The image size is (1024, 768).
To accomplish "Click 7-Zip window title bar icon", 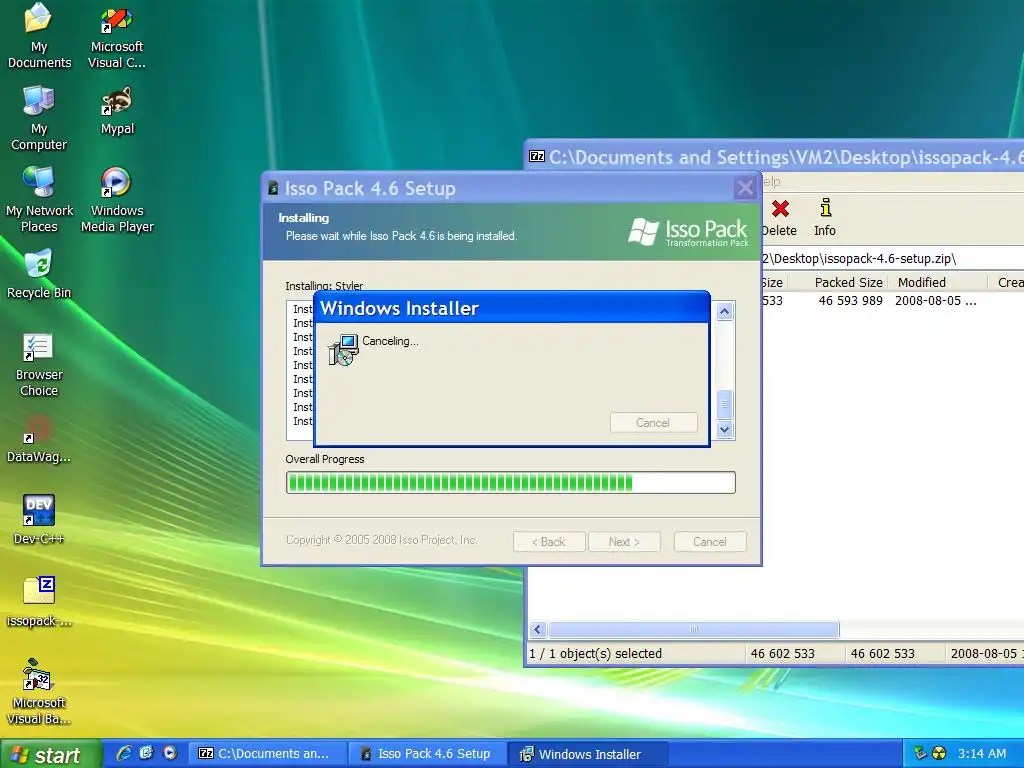I will [537, 156].
